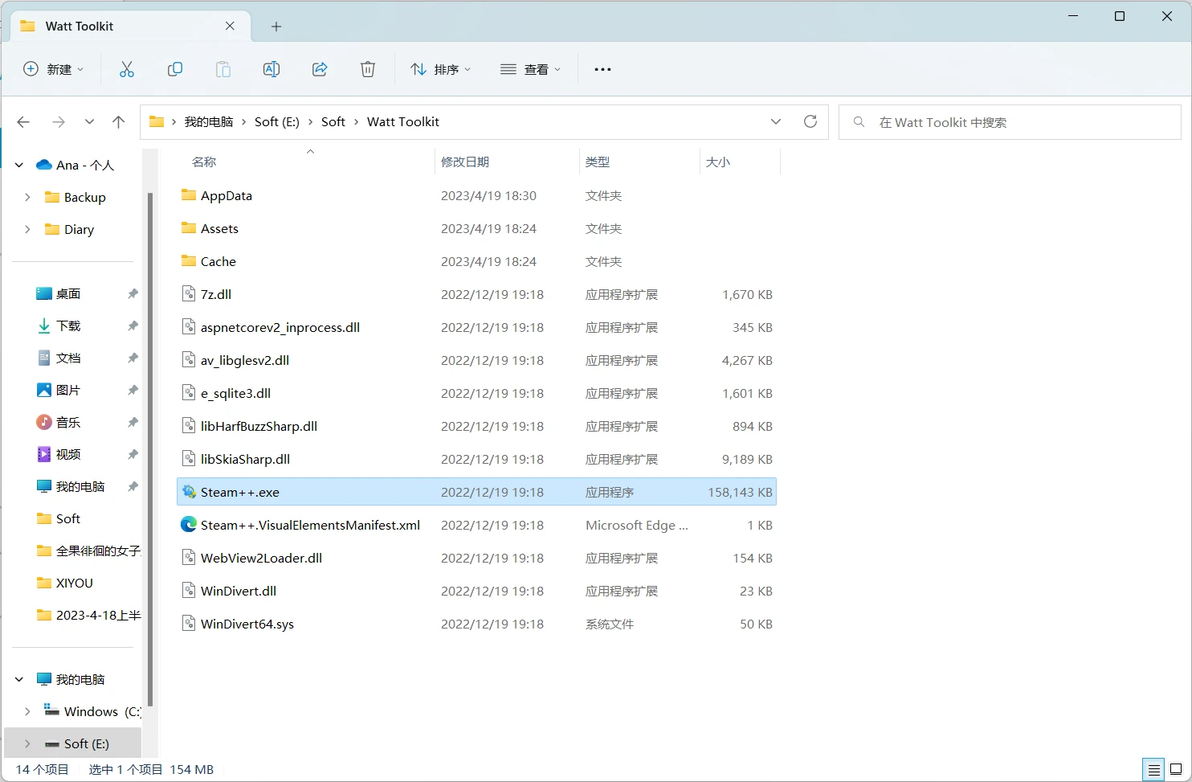Expand Soft (E:) drive node in tree
The width and height of the screenshot is (1192, 782).
pyautogui.click(x=27, y=743)
